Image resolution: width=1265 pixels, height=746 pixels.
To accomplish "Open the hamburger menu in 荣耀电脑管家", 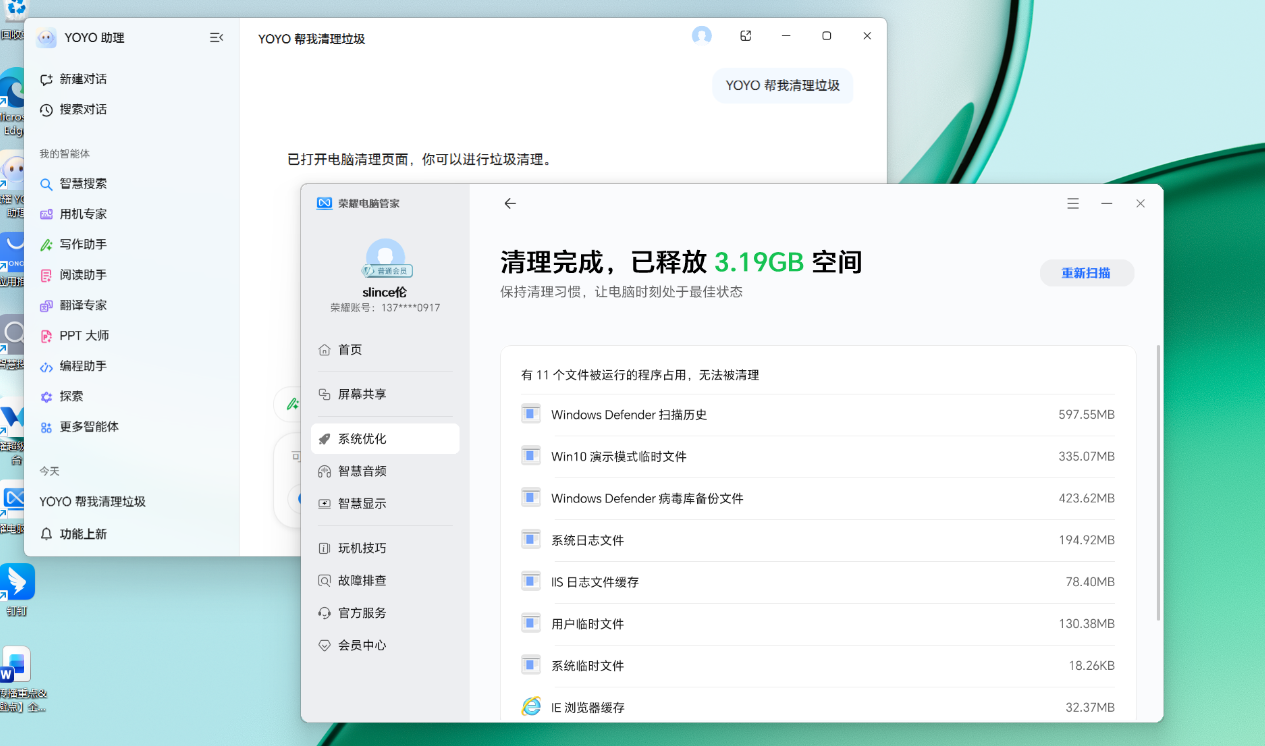I will 1073,203.
